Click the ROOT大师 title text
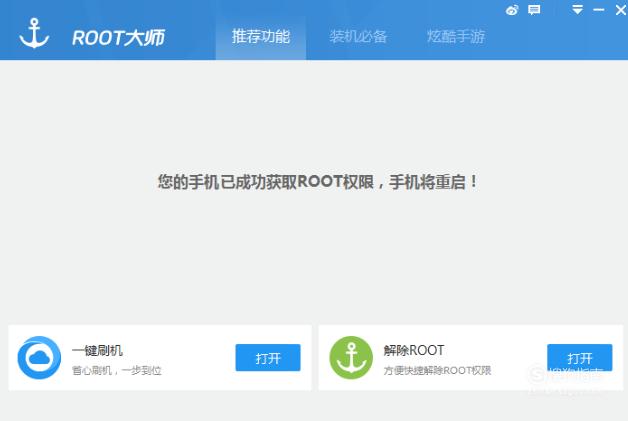The width and height of the screenshot is (628, 421). point(118,38)
